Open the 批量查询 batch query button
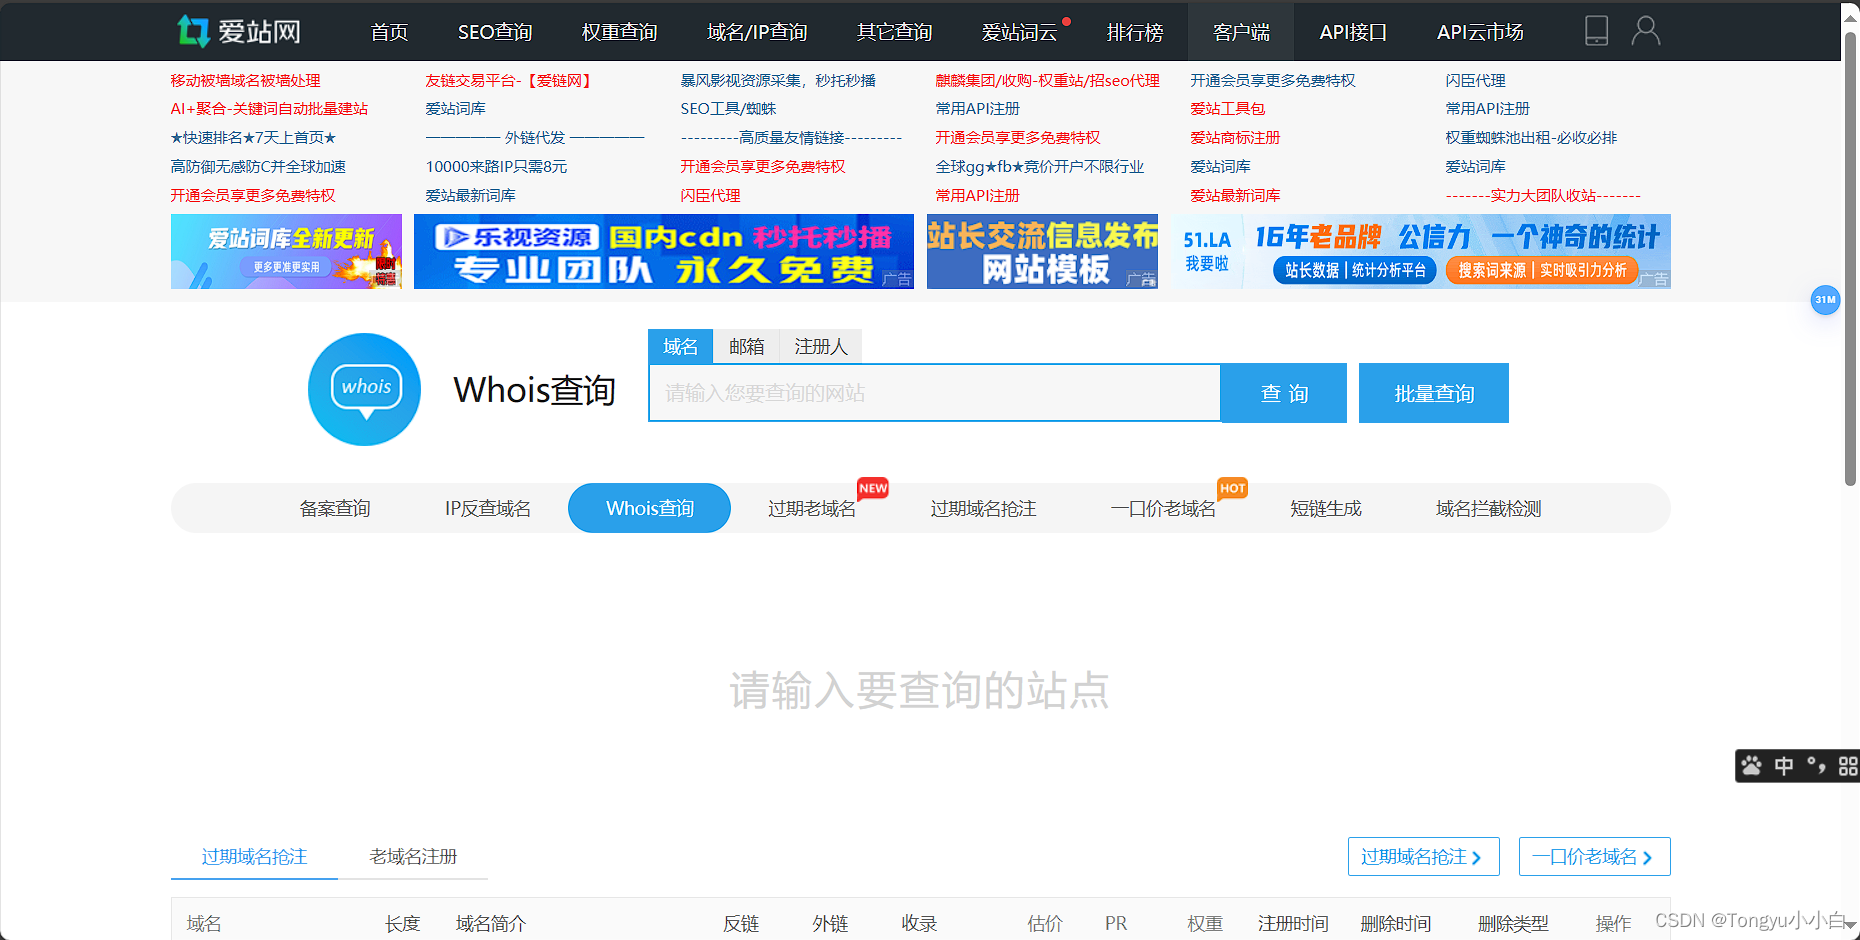Viewport: 1860px width, 940px height. click(x=1433, y=393)
